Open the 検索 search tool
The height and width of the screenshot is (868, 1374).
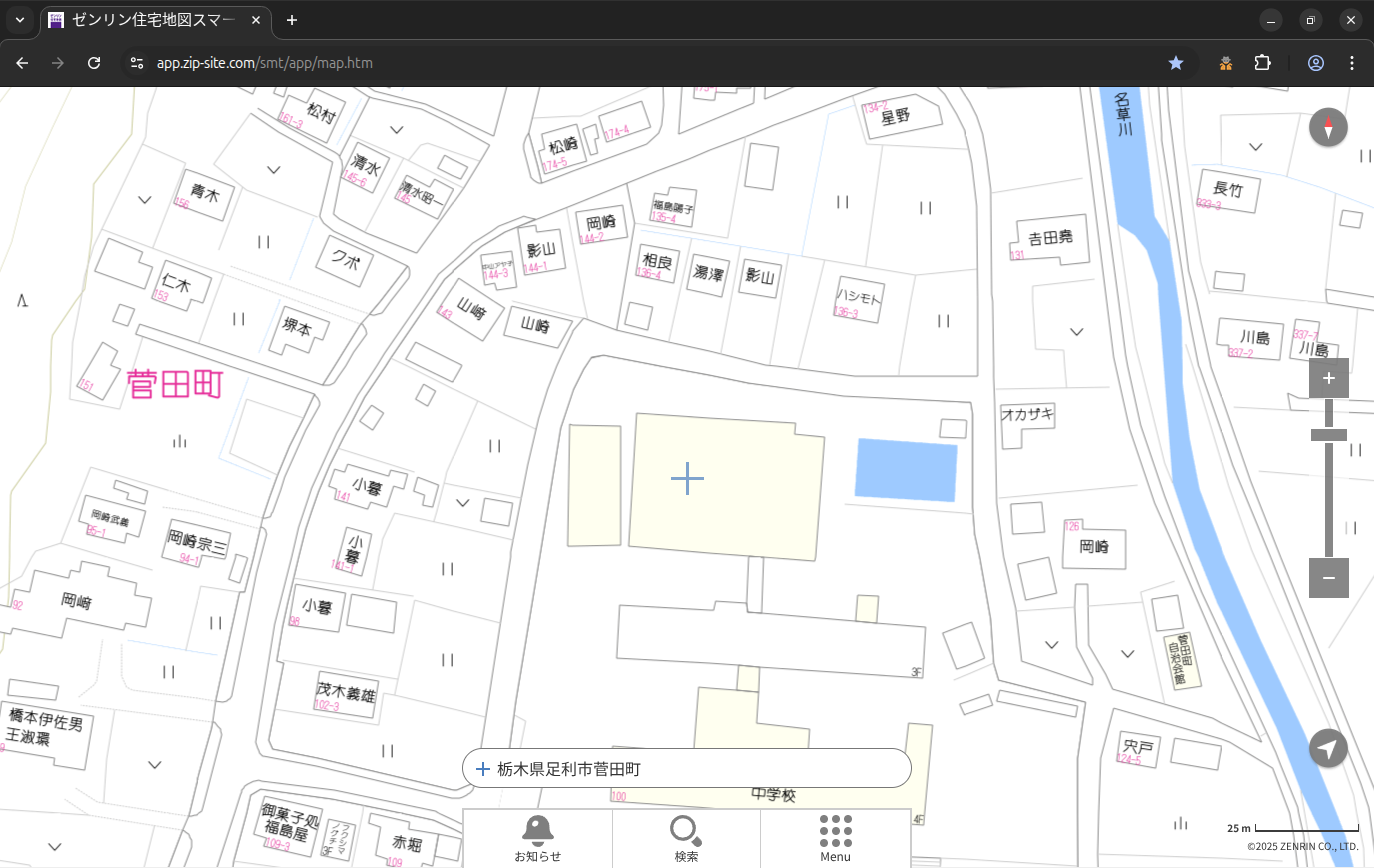click(686, 838)
